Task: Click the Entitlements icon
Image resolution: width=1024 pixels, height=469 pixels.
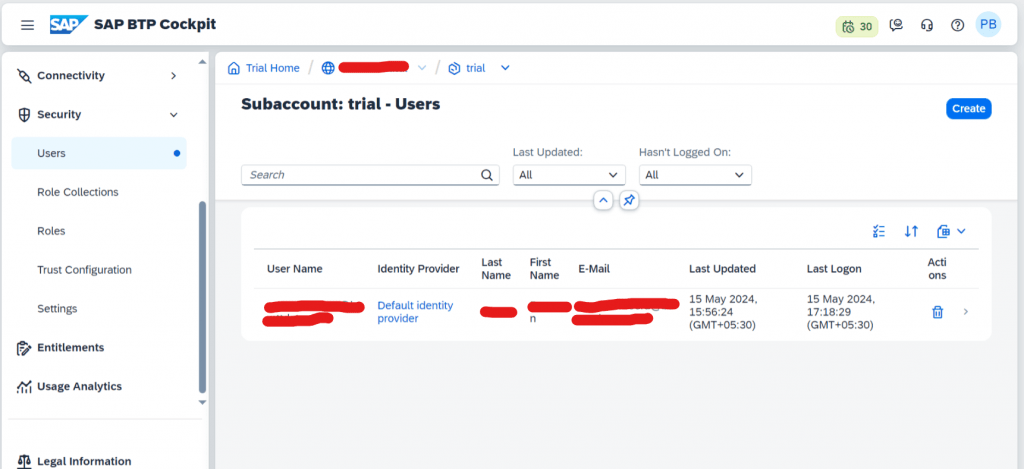Action: pyautogui.click(x=24, y=348)
